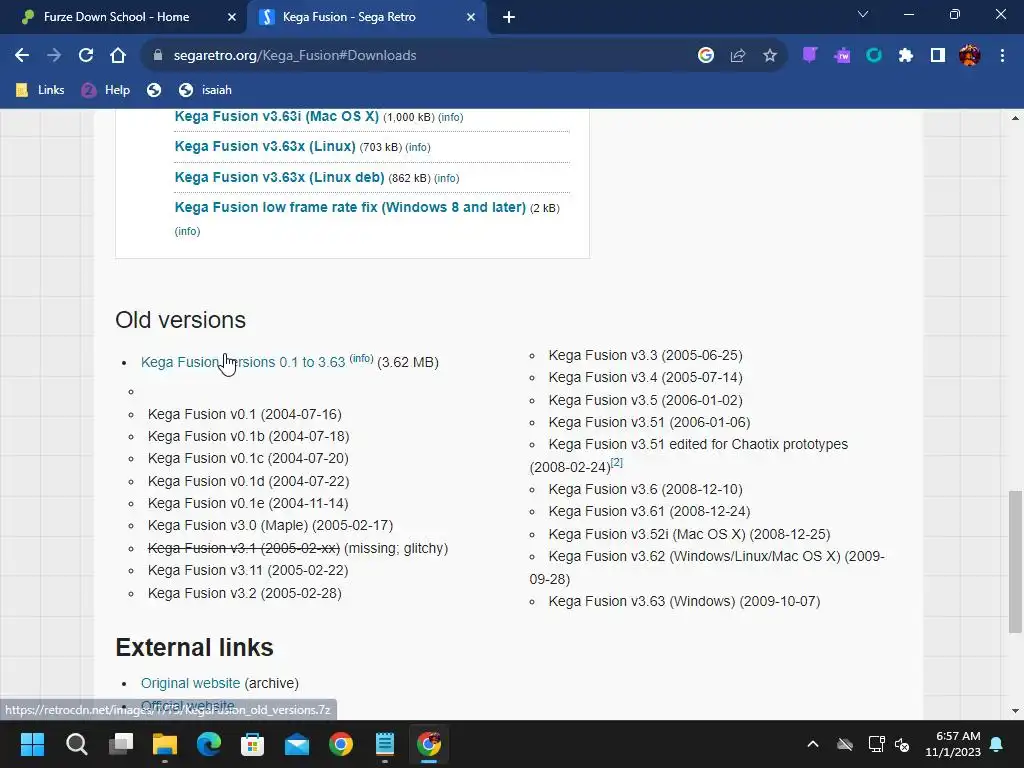
Task: Open the Help bookmark
Action: coord(106,90)
